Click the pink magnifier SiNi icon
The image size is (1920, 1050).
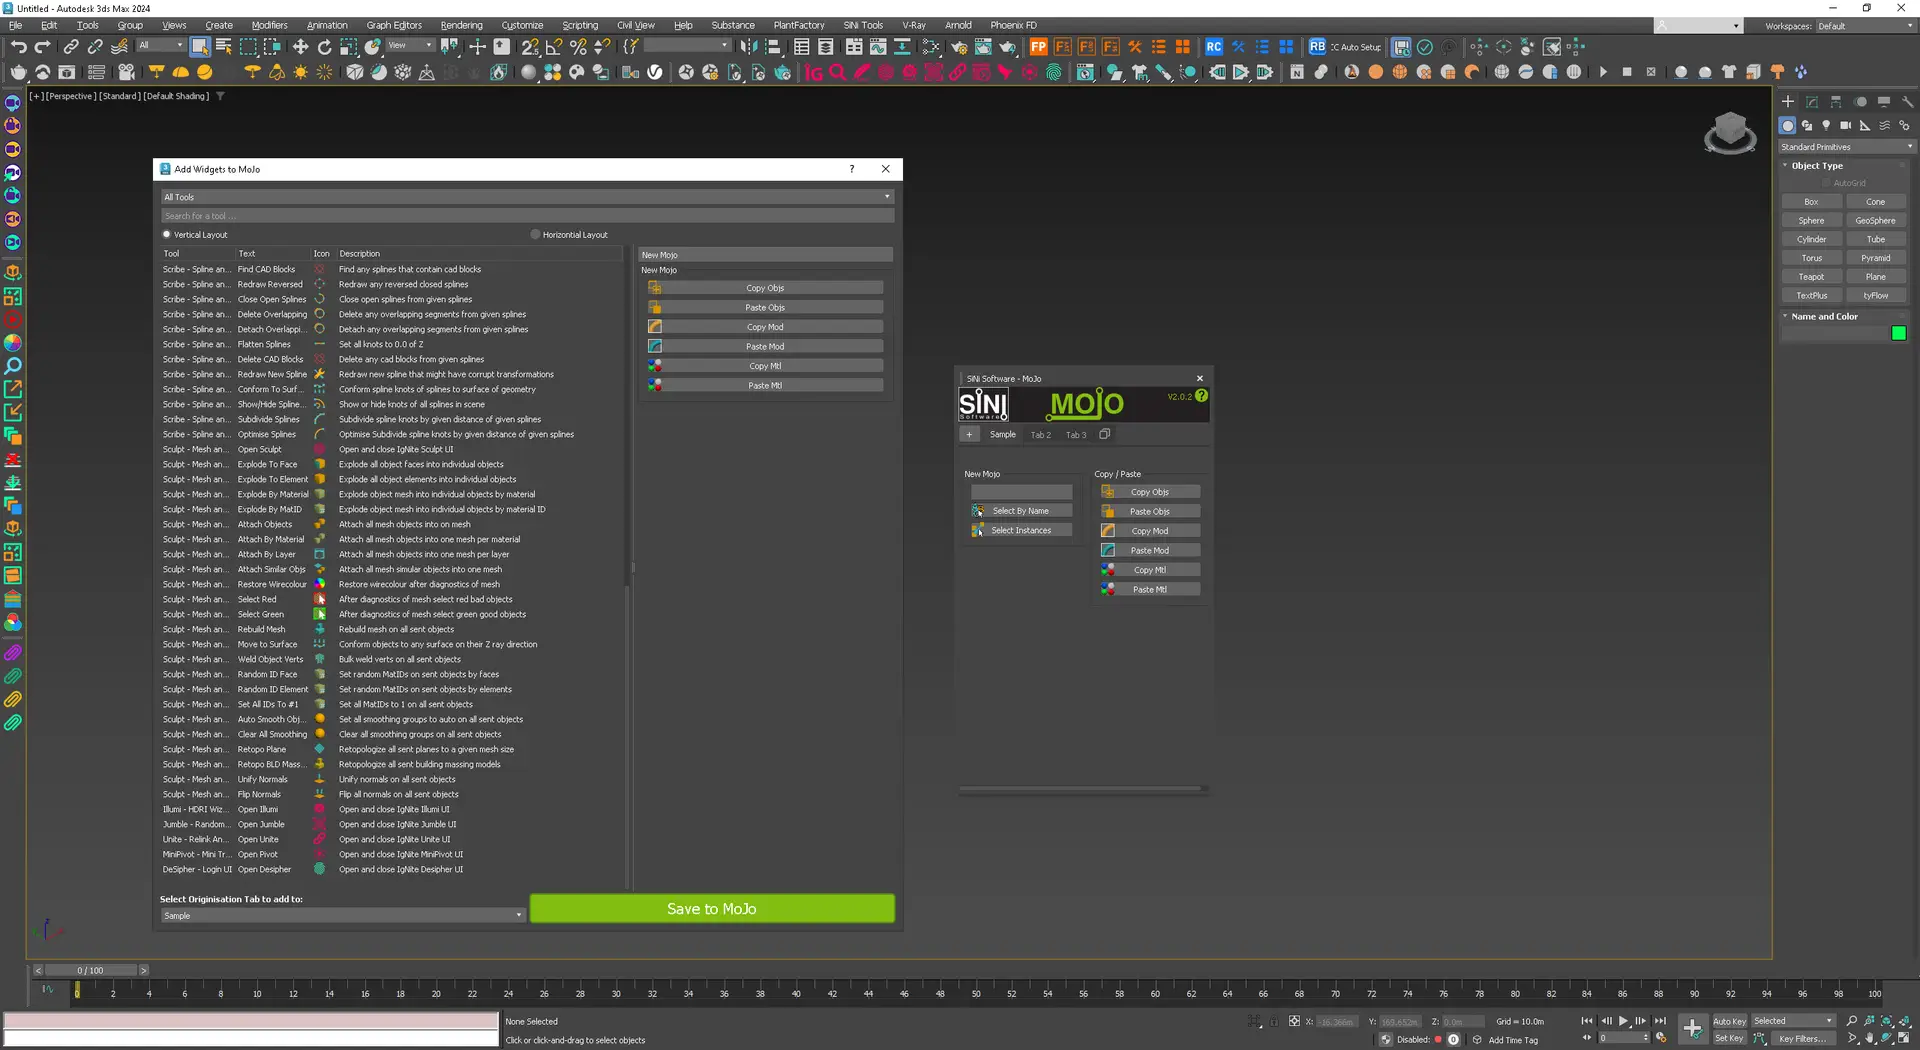tap(838, 72)
